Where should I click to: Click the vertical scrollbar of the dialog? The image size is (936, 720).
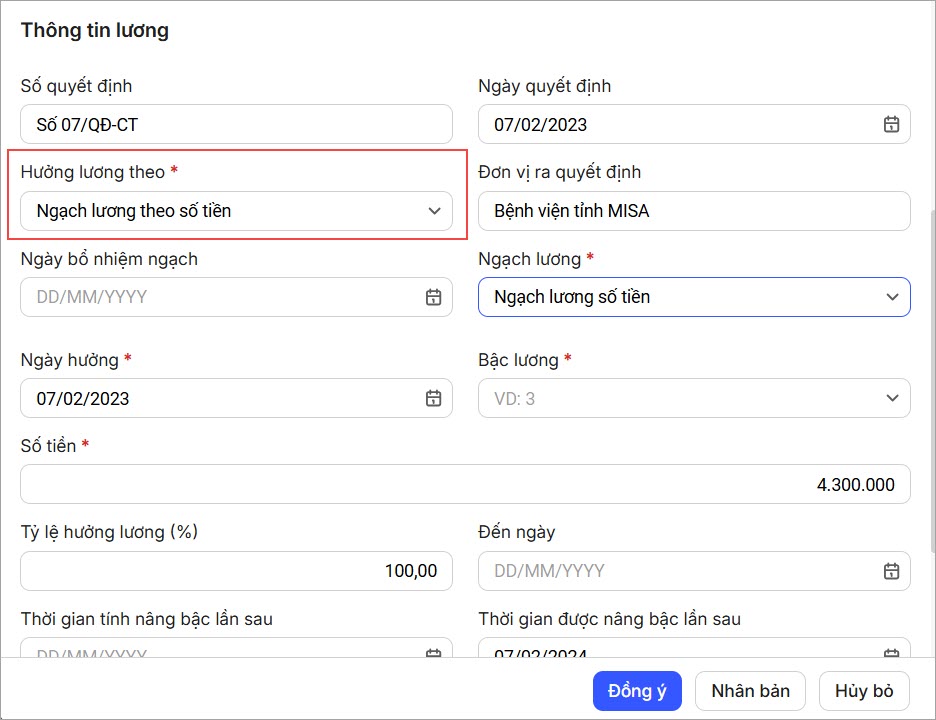931,400
